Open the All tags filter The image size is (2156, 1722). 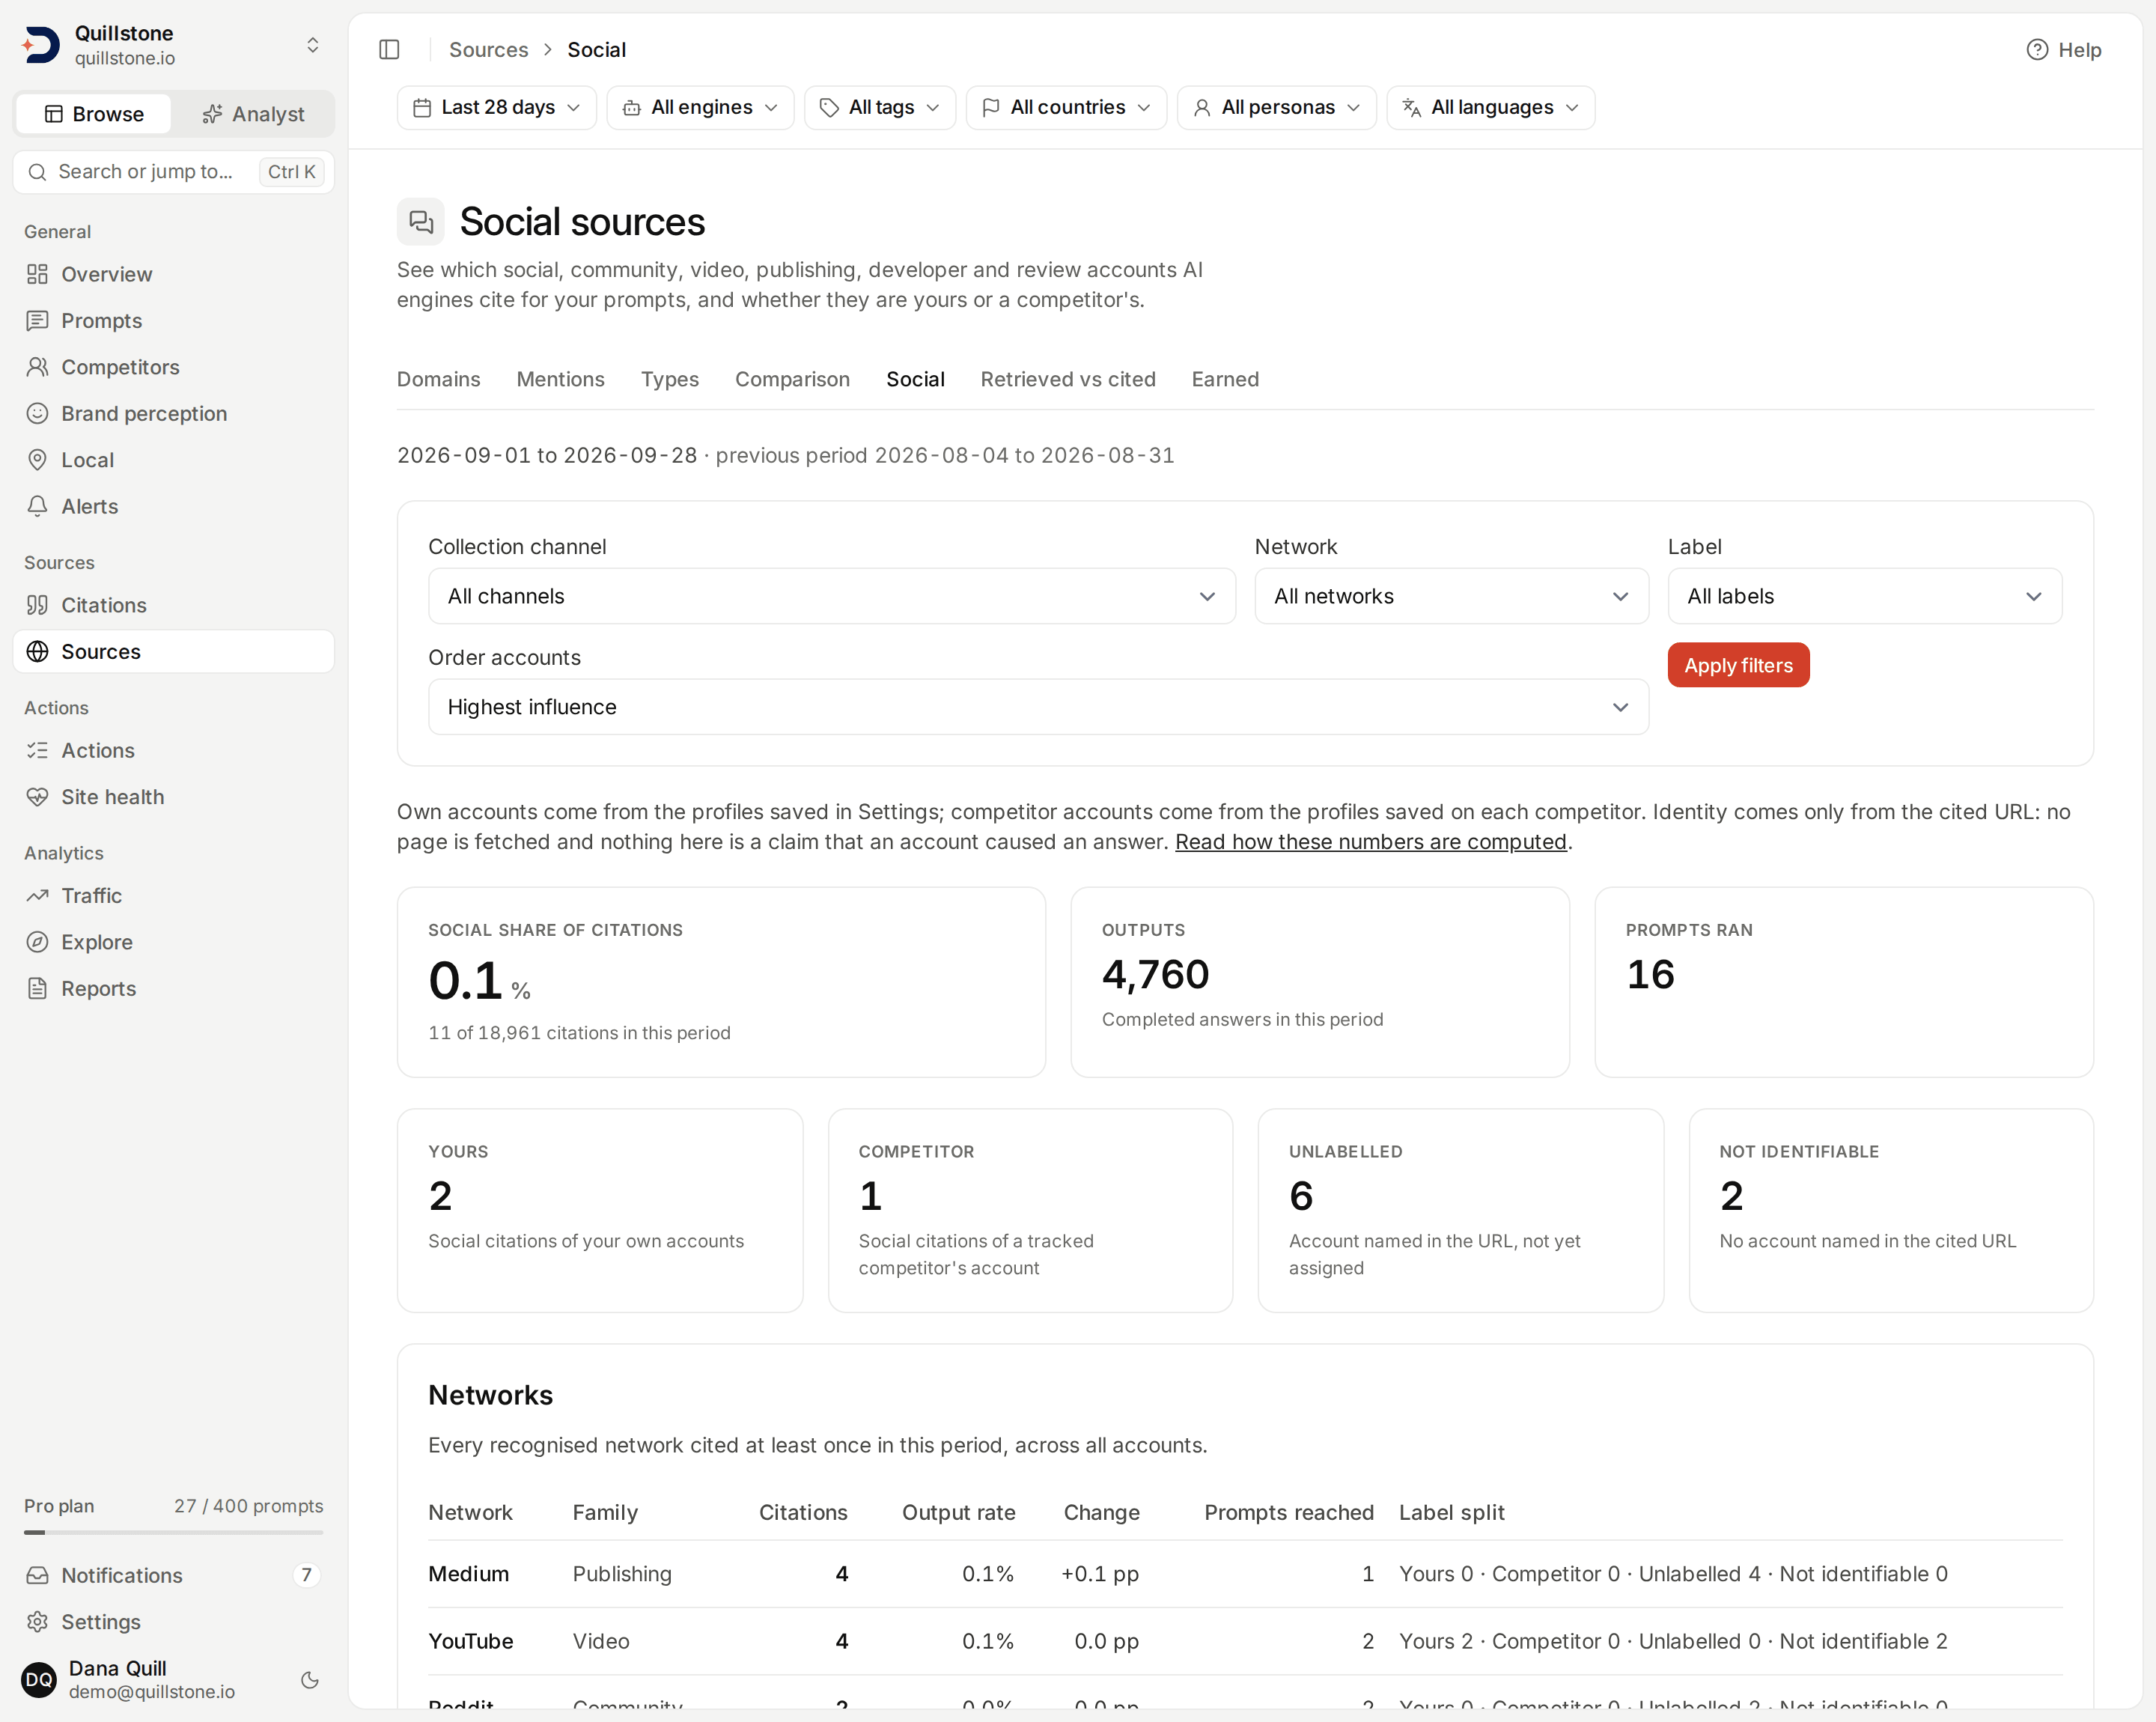click(x=880, y=107)
